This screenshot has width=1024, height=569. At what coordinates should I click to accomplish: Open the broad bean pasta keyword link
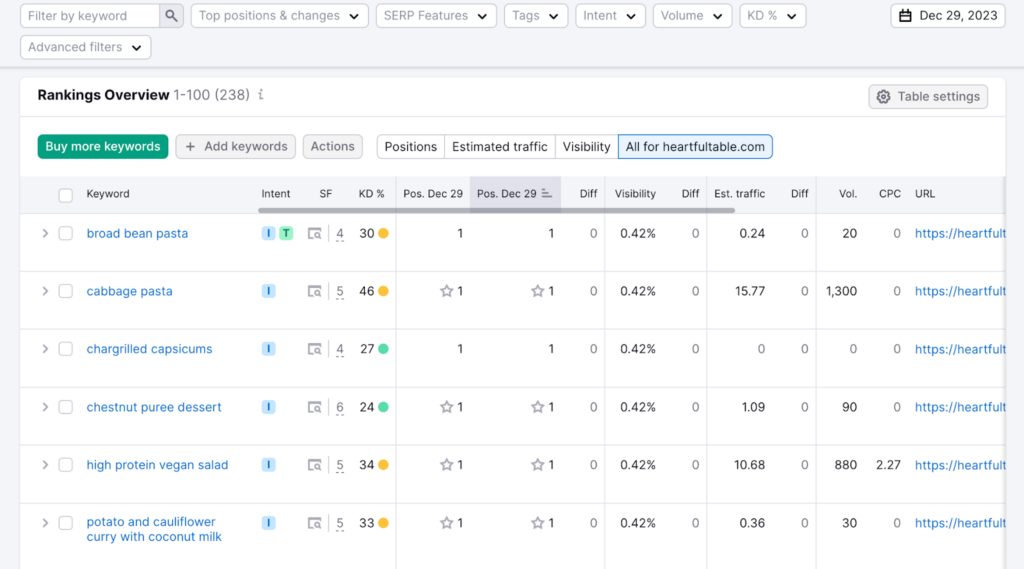137,233
